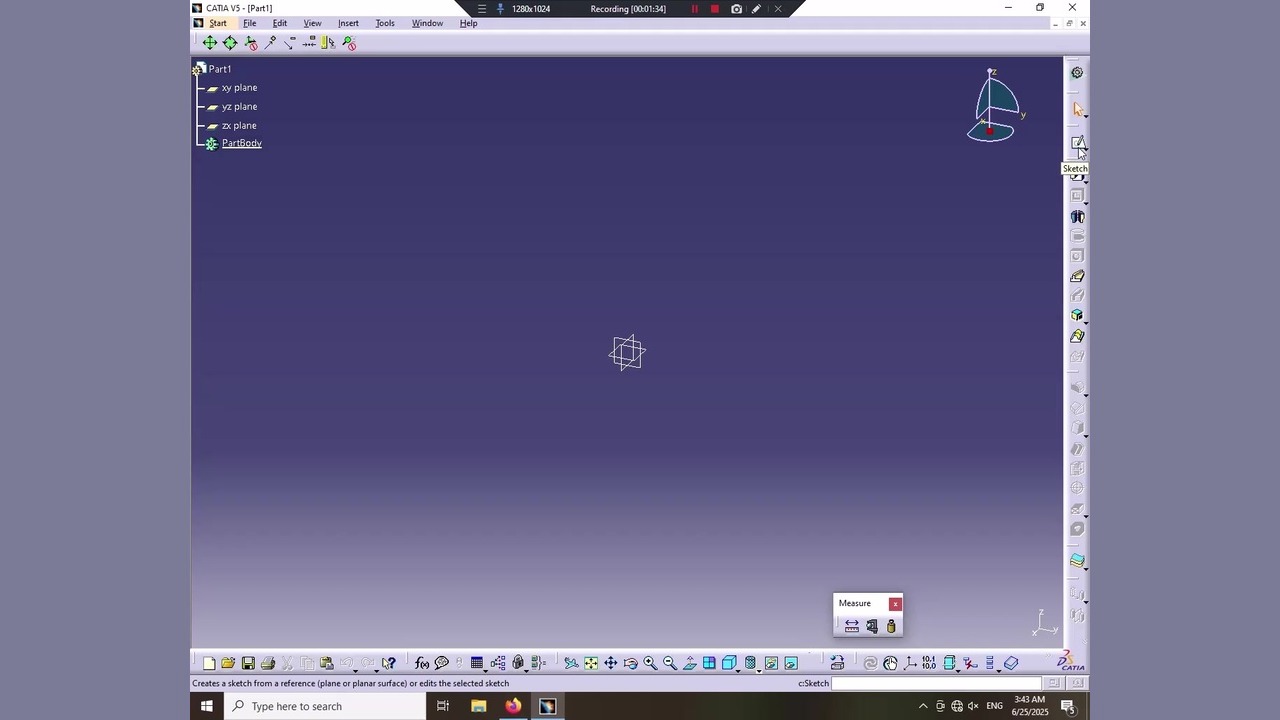
Task: Open the Design Table tool
Action: pos(477,663)
